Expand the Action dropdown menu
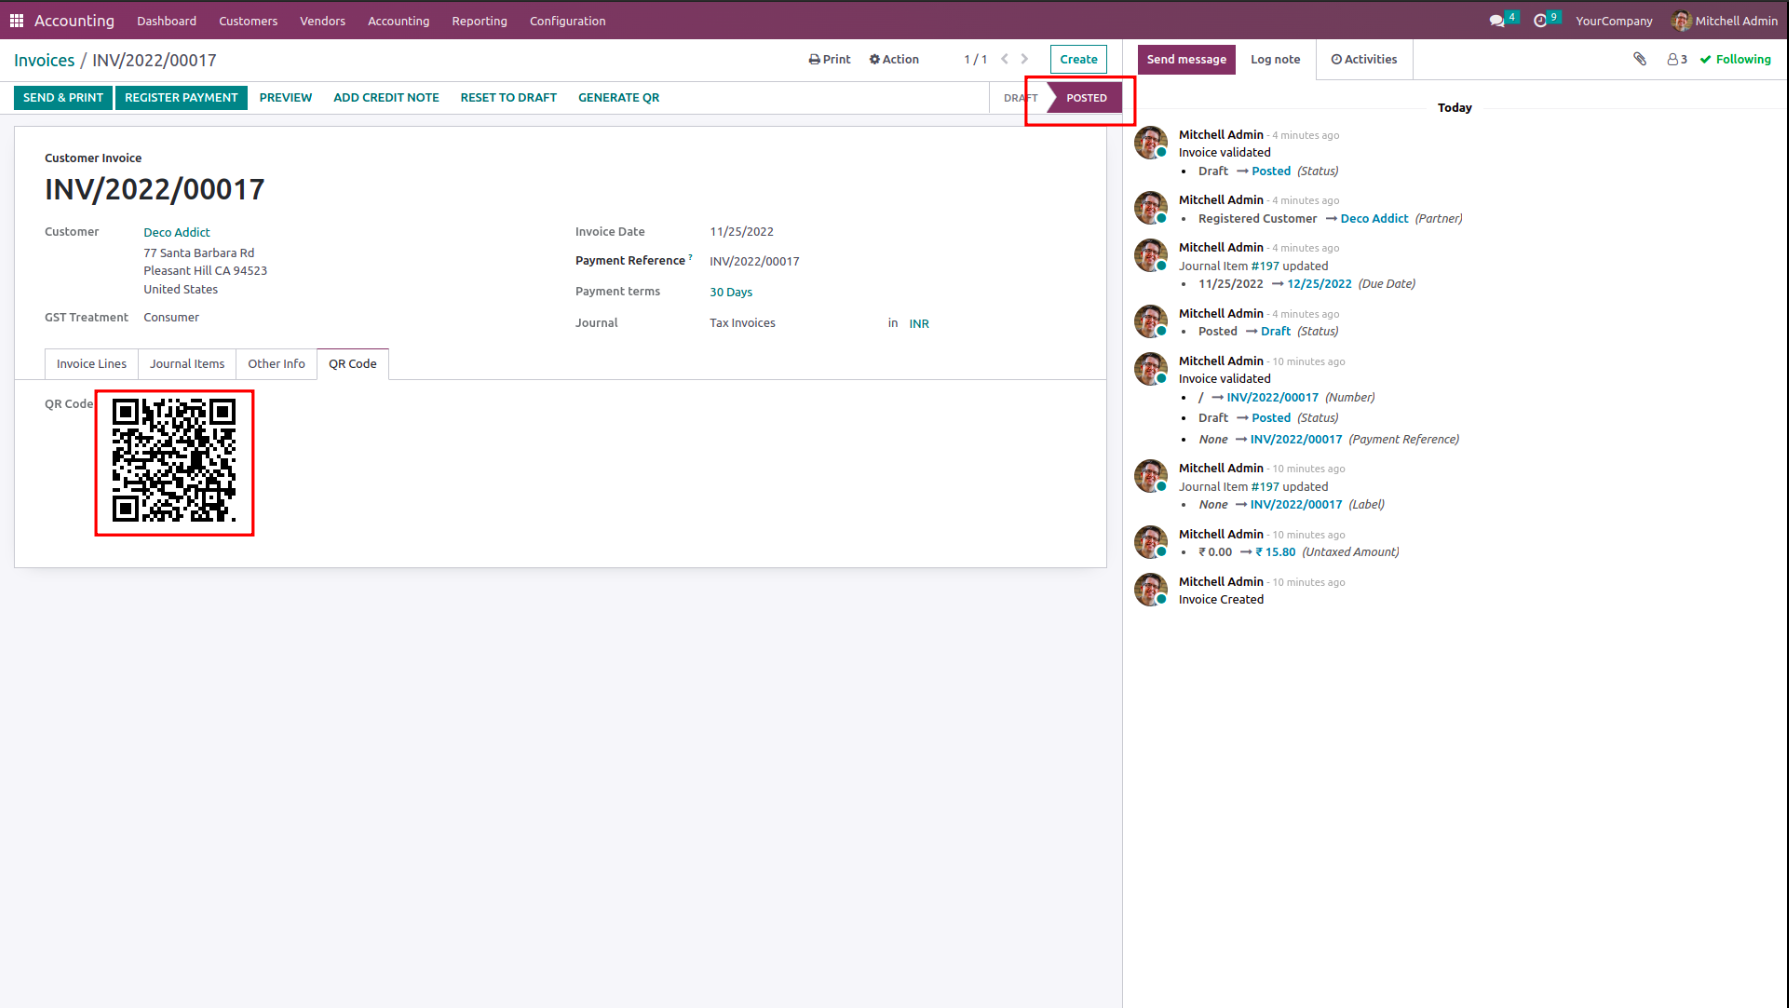Viewport: 1789px width, 1008px height. point(894,59)
